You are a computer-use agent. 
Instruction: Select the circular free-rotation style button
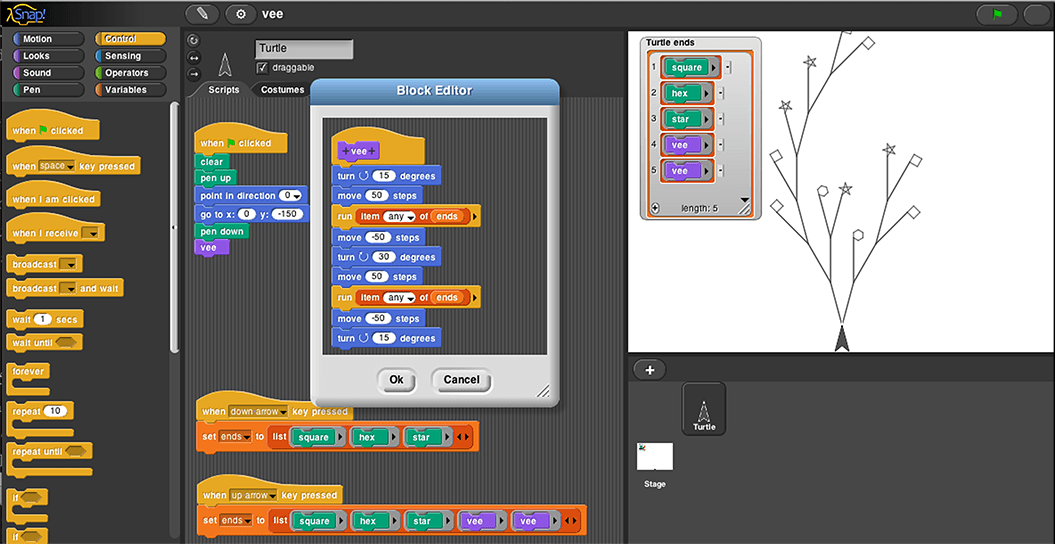193,41
